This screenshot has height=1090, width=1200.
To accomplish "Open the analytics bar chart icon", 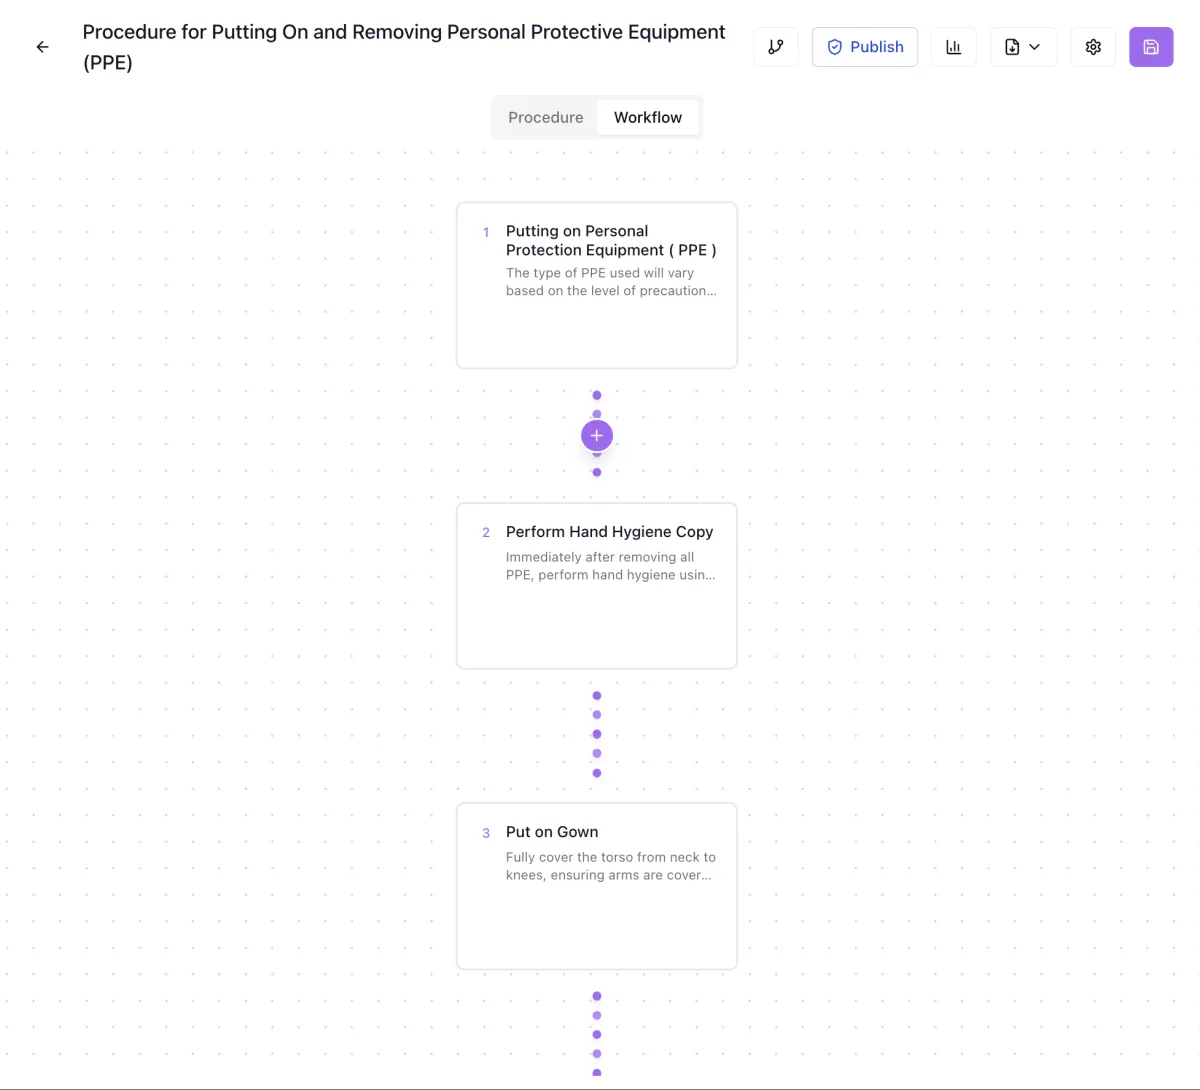I will (x=954, y=47).
